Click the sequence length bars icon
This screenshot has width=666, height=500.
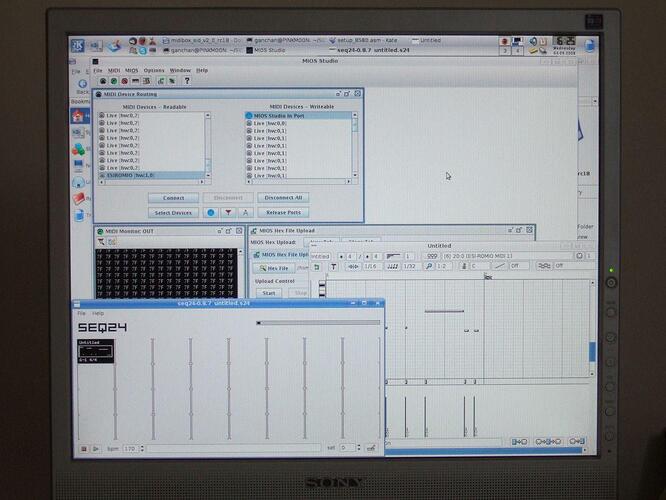[393, 256]
